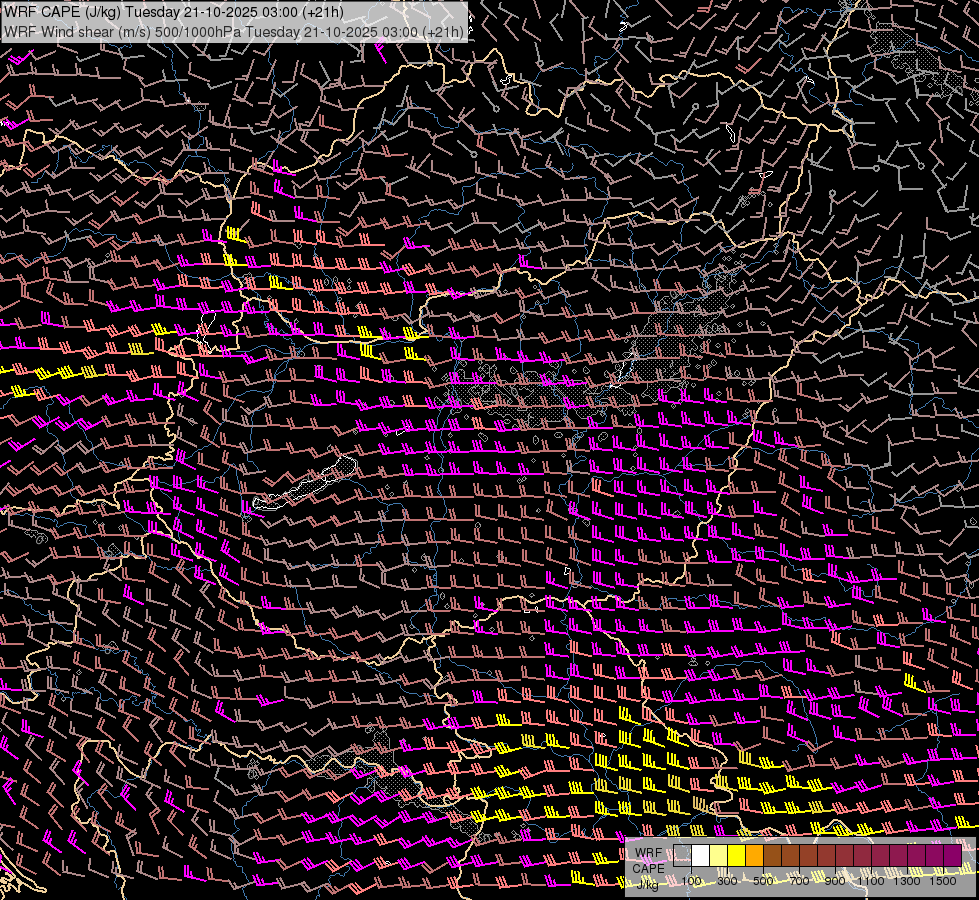Select the 1100 label on the color scale

(872, 880)
